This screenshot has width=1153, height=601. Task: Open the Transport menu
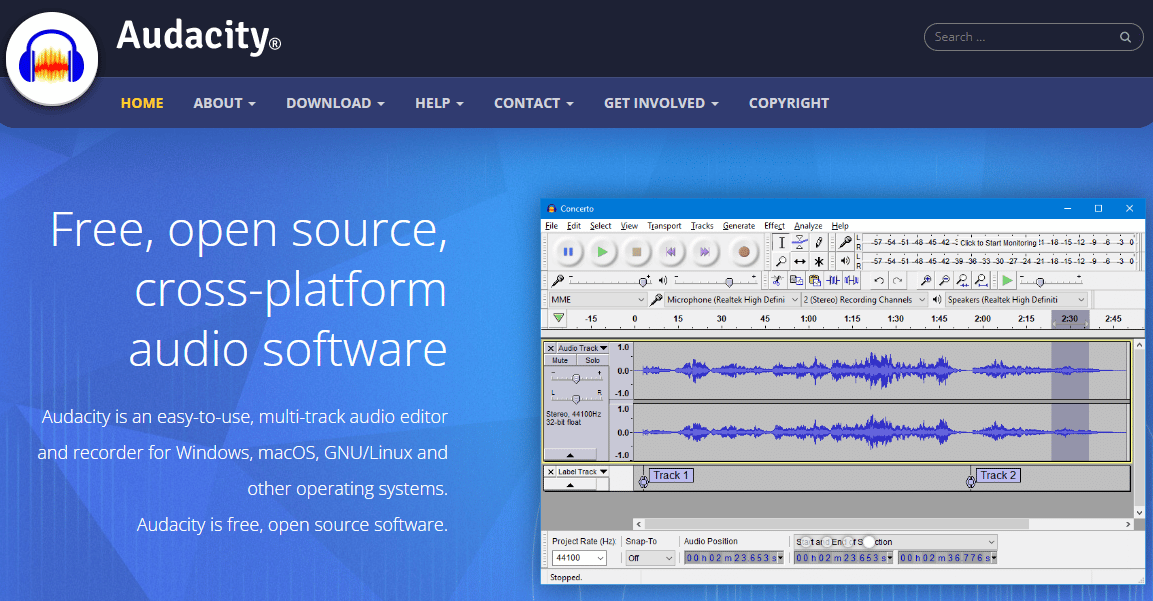664,226
